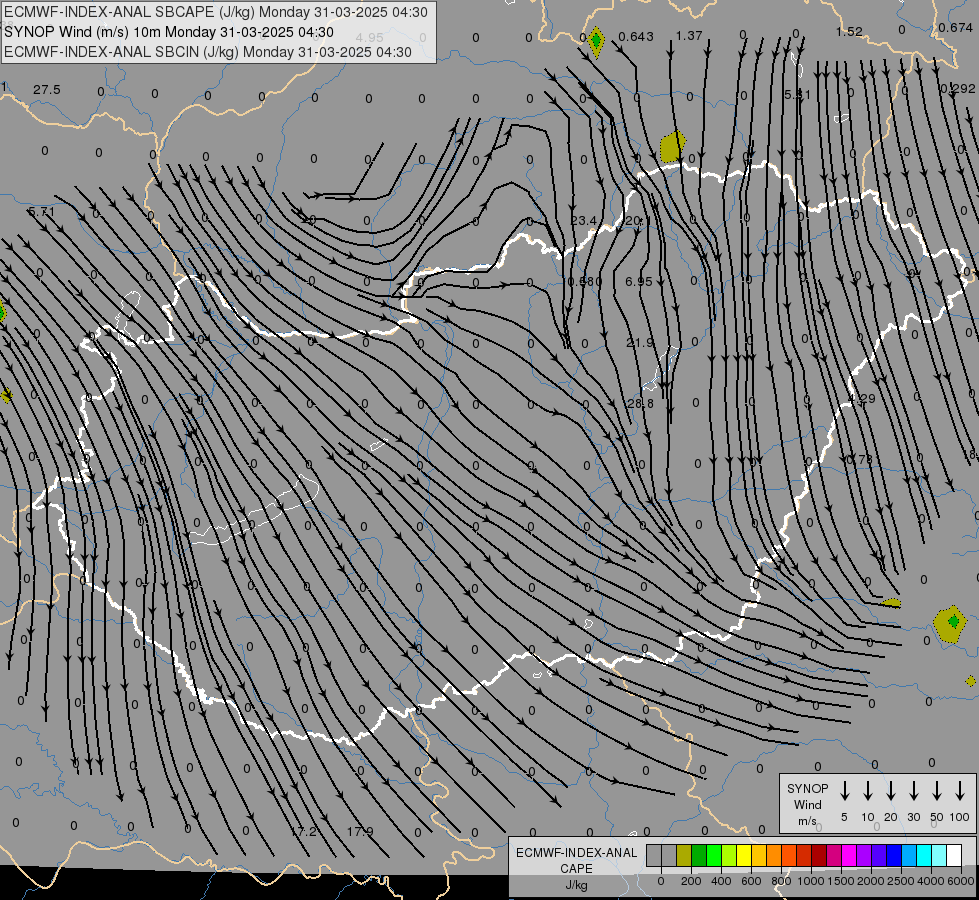
Task: Click the 10 m/s wind arrow in legend
Action: pyautogui.click(x=868, y=791)
